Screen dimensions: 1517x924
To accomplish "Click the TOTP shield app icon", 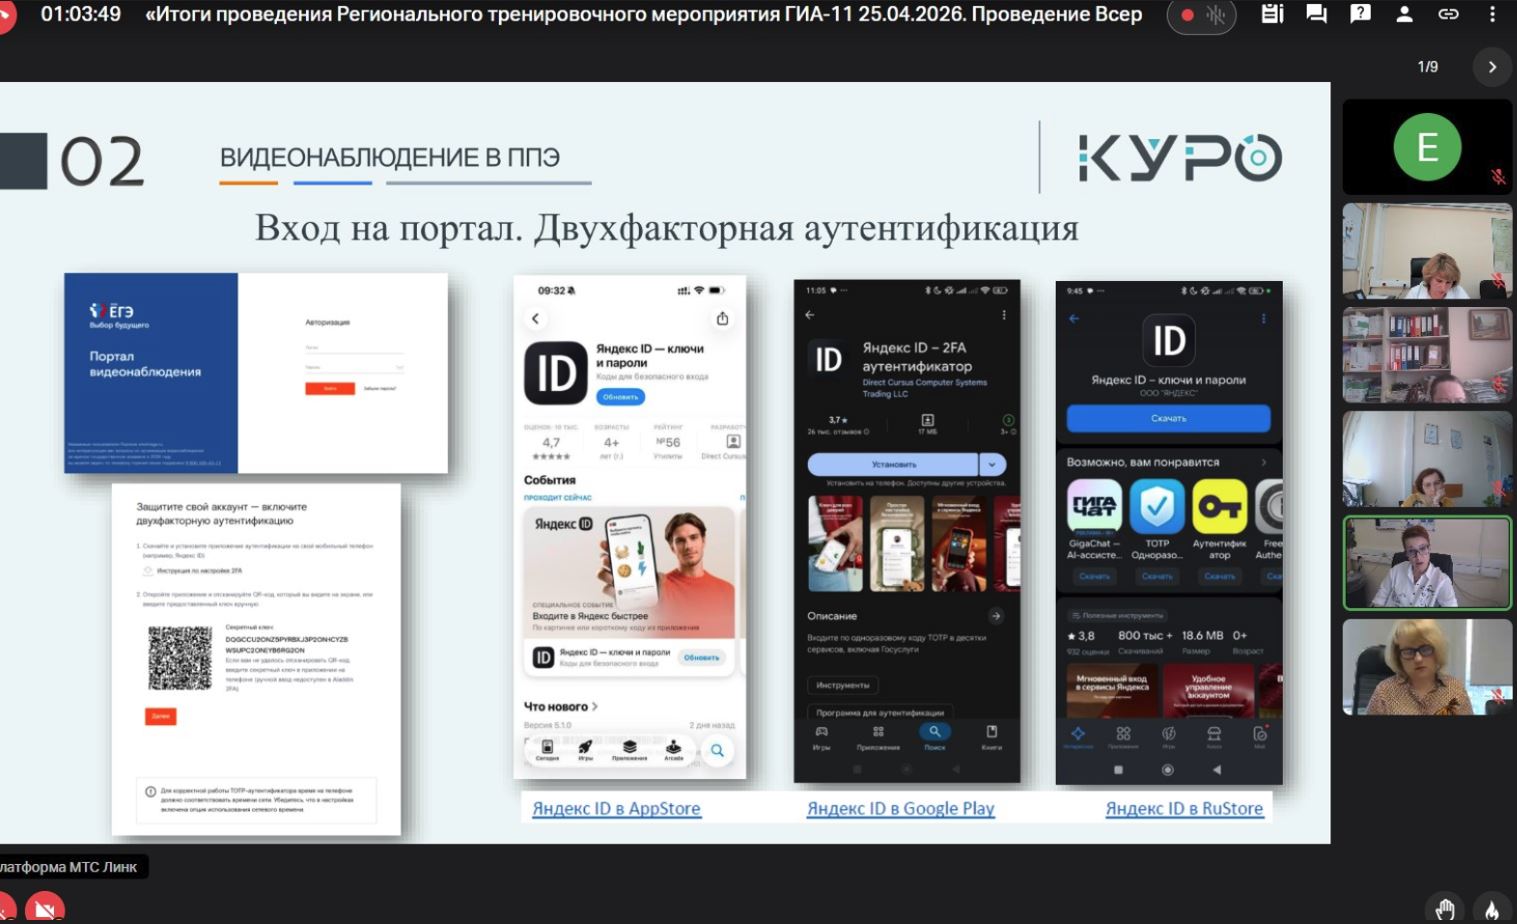I will coord(1157,506).
